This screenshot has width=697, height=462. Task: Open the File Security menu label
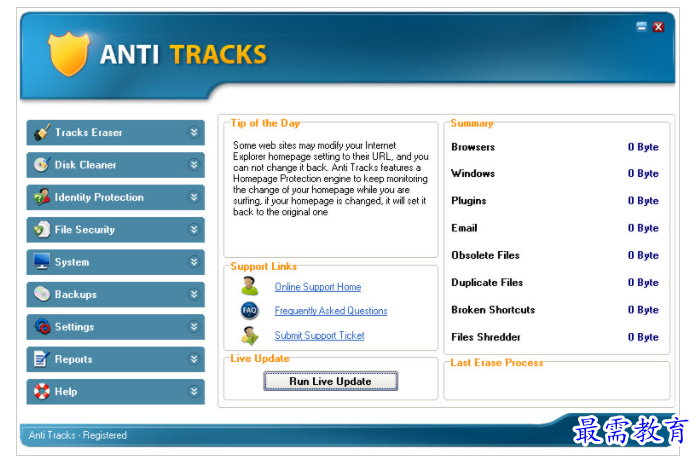click(x=84, y=230)
